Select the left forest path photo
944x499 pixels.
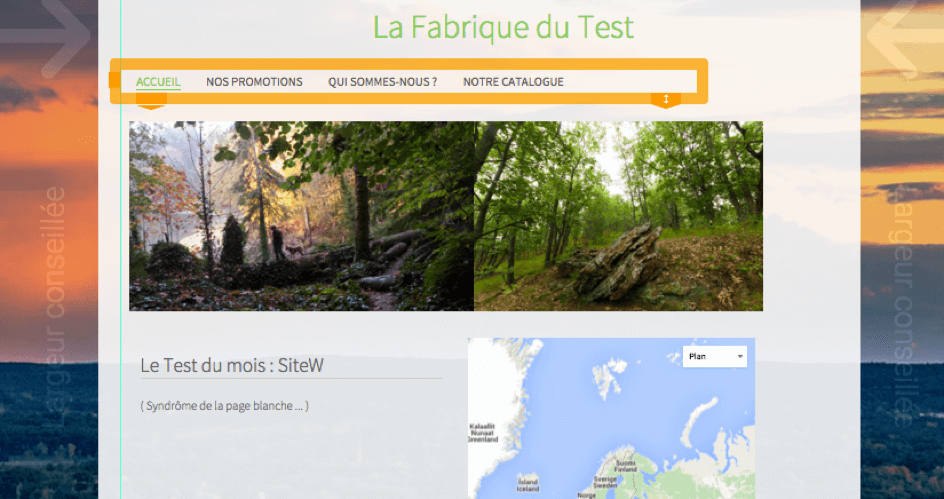tap(301, 216)
